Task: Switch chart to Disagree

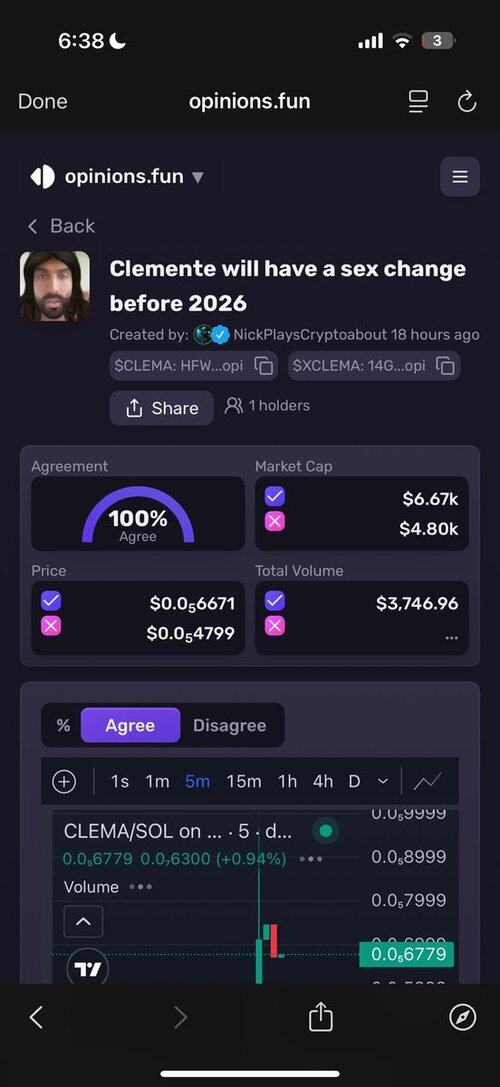Action: point(230,726)
